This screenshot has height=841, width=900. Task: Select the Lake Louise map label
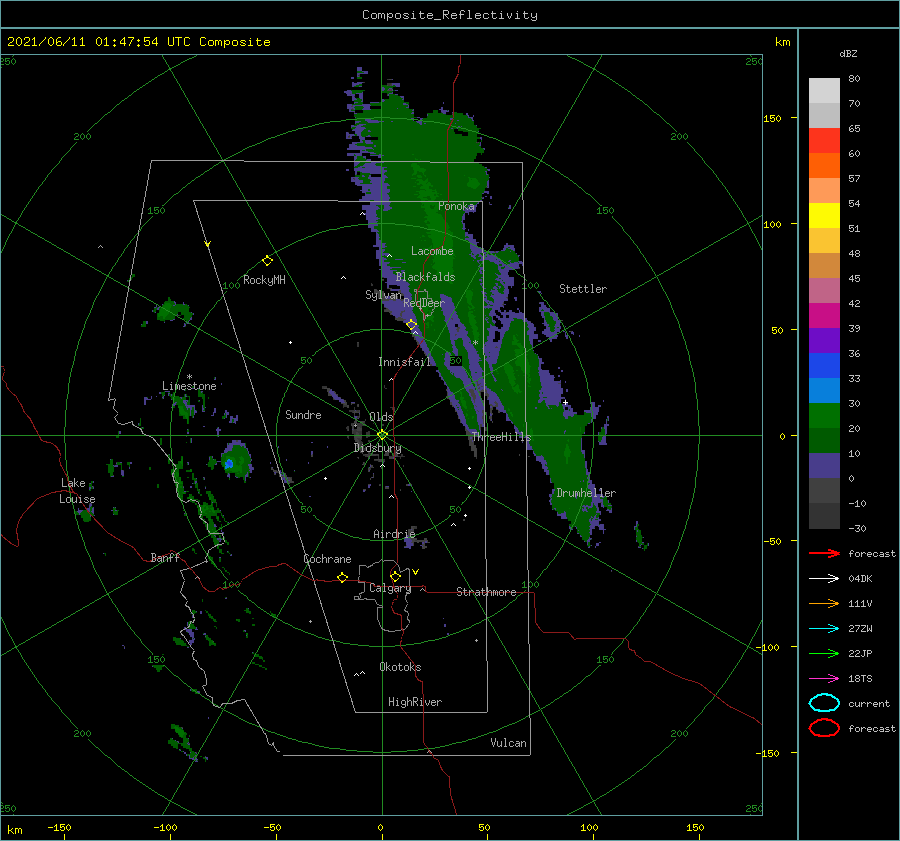[77, 491]
